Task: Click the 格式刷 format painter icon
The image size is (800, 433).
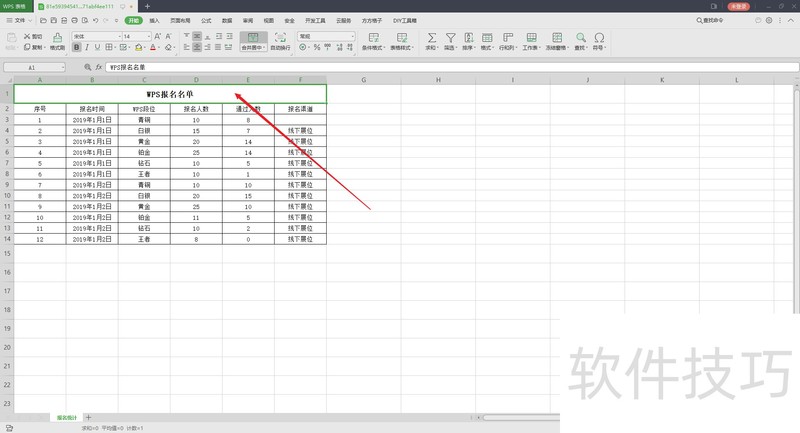Action: (x=57, y=37)
